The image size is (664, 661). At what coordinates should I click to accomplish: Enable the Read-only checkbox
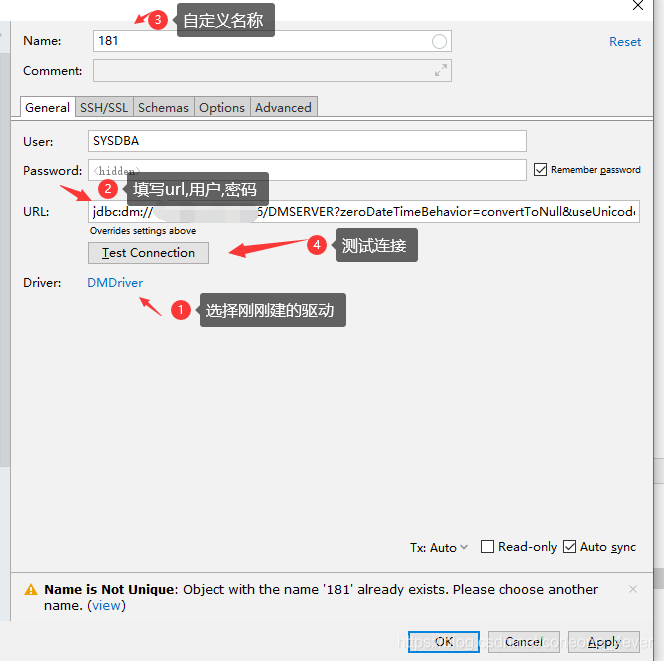(x=487, y=547)
